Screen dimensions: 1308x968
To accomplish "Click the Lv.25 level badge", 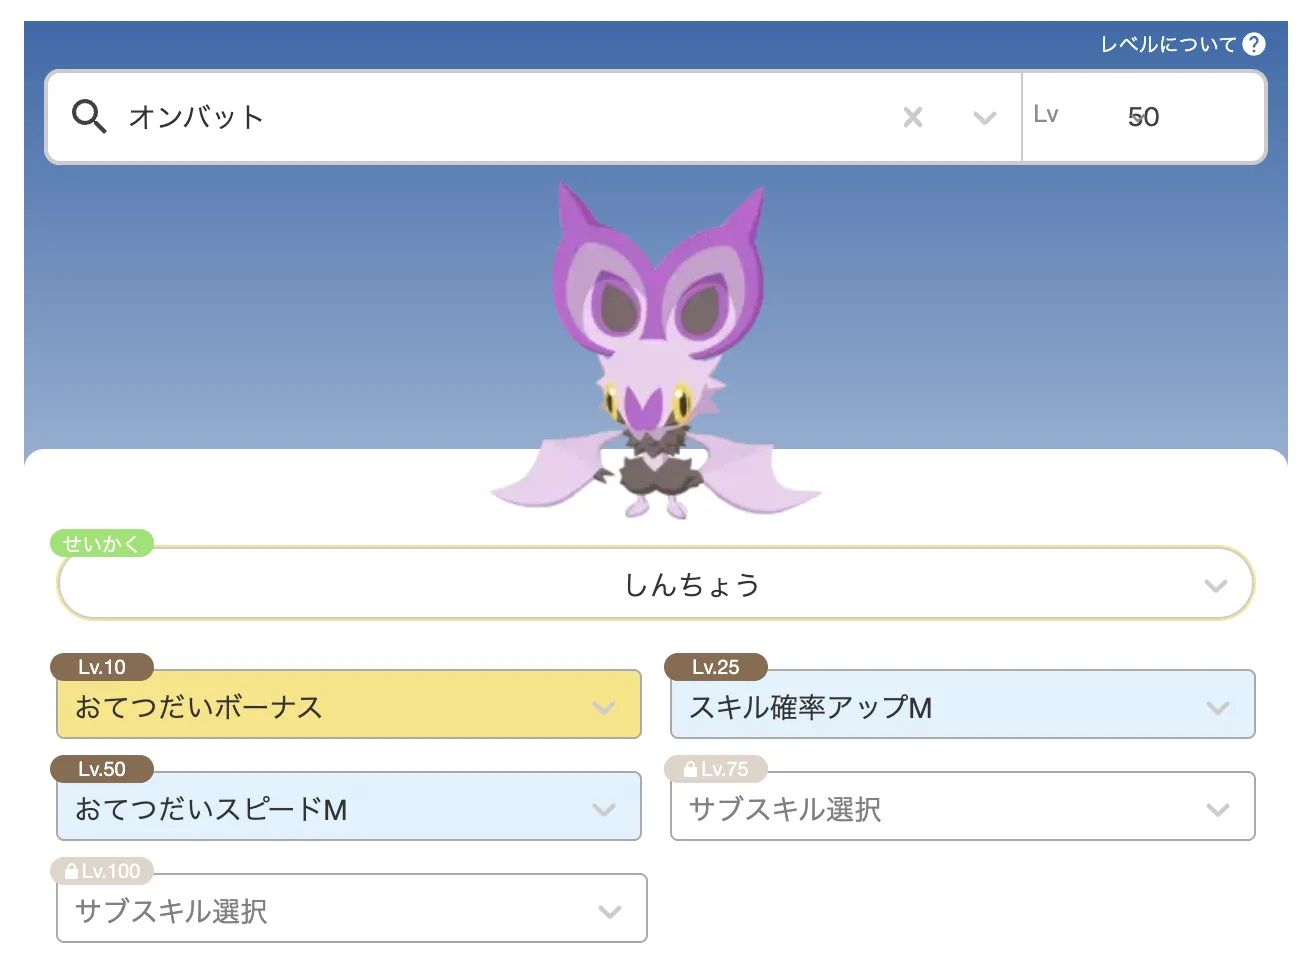I will click(x=716, y=667).
